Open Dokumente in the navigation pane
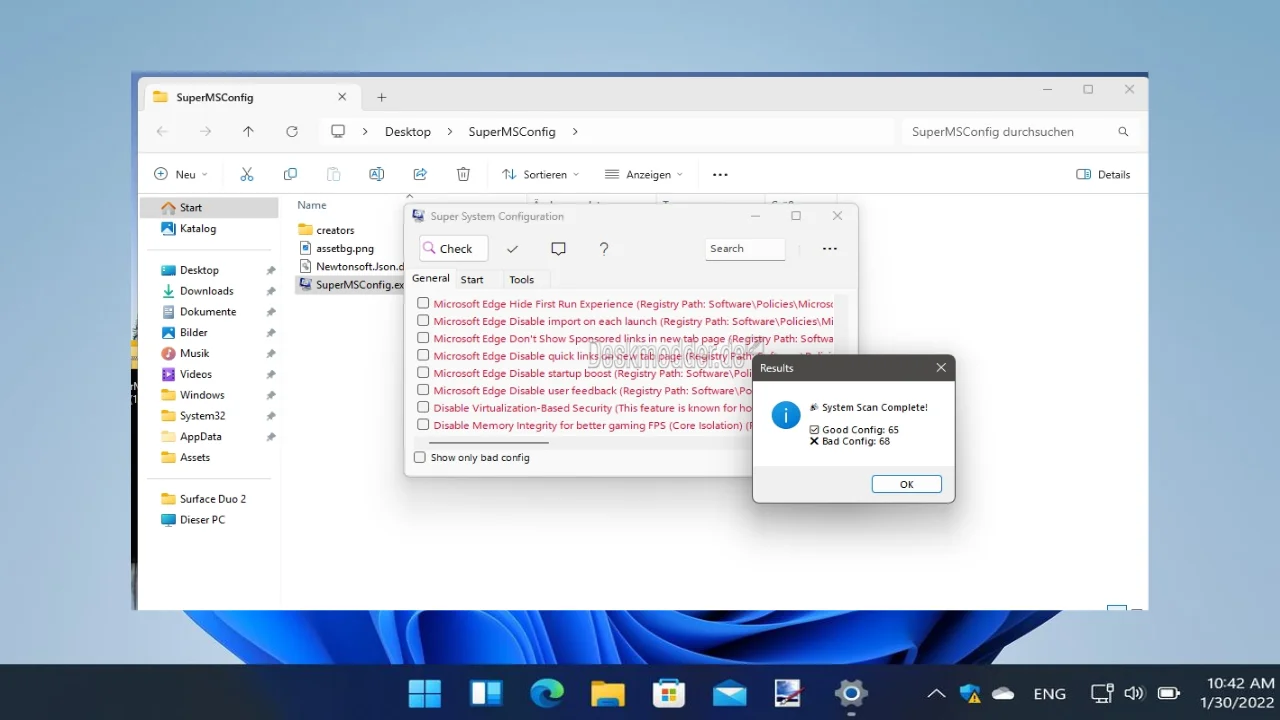 (x=209, y=312)
